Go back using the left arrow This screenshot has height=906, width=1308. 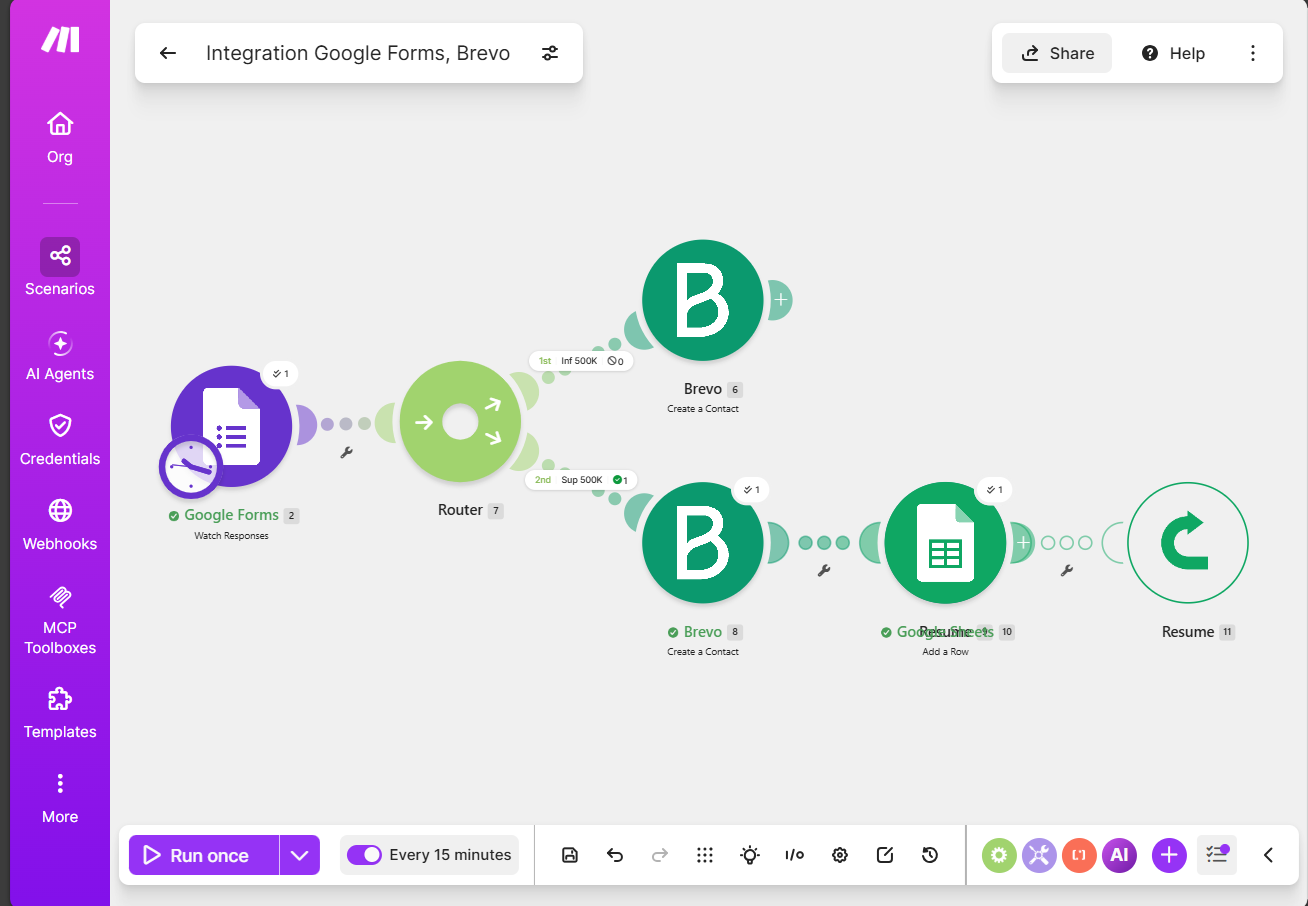pyautogui.click(x=168, y=53)
